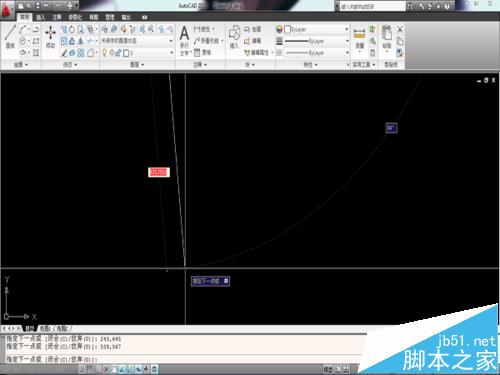Open the Insert (插入) block tool

pyautogui.click(x=234, y=37)
